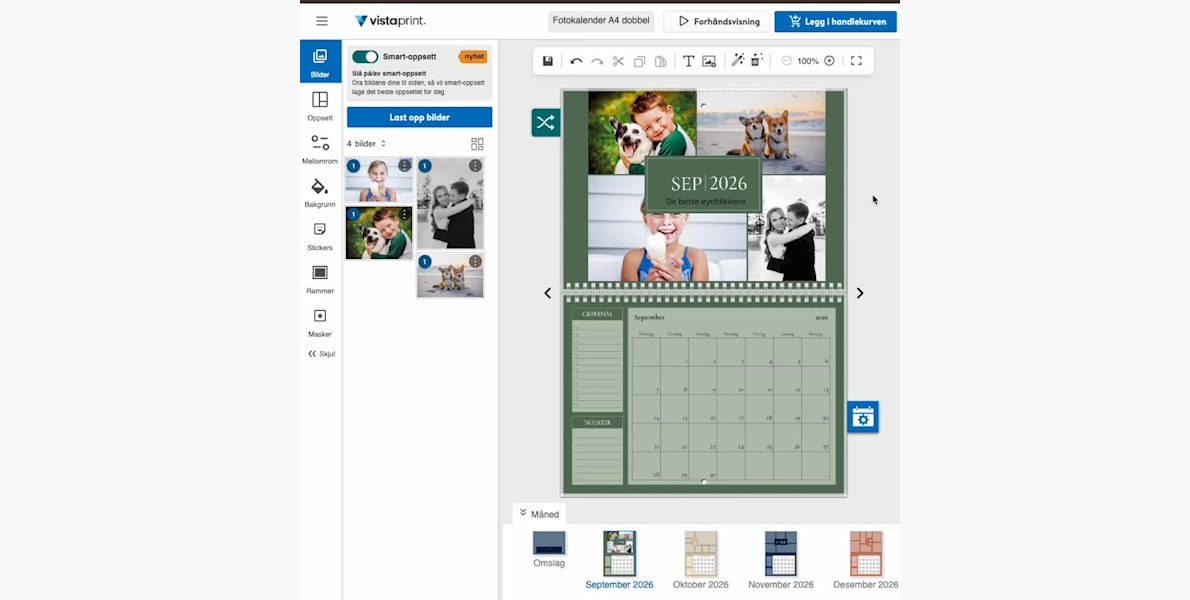Click the magic wand auto-fill icon

(x=738, y=61)
